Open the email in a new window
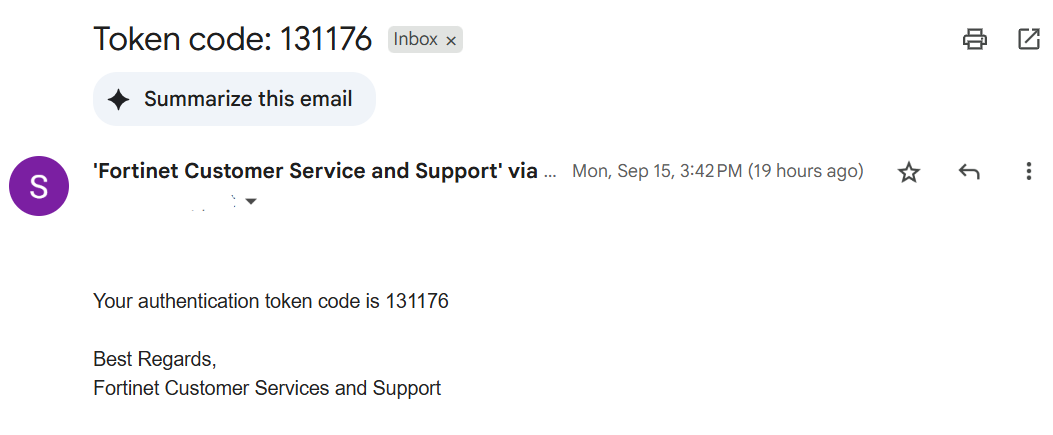 point(1028,40)
